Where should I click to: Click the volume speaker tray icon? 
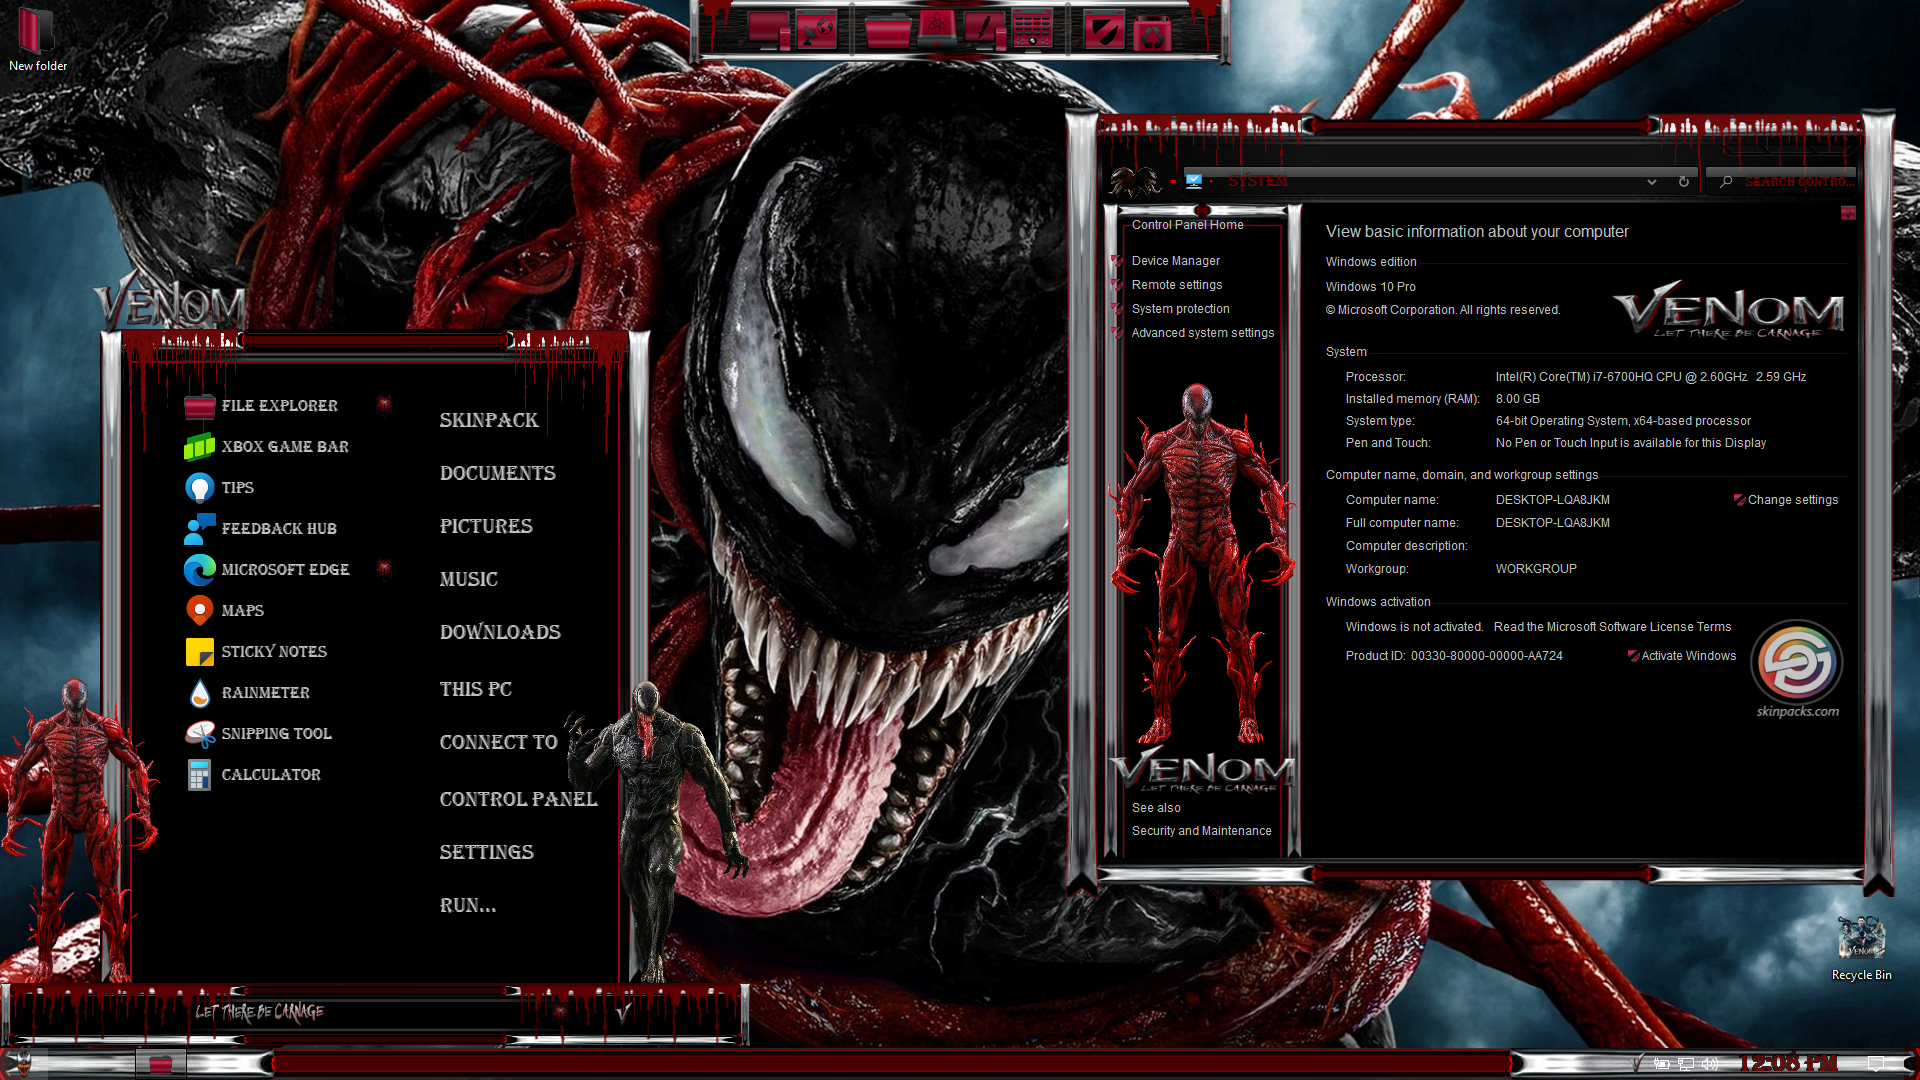[1710, 1064]
